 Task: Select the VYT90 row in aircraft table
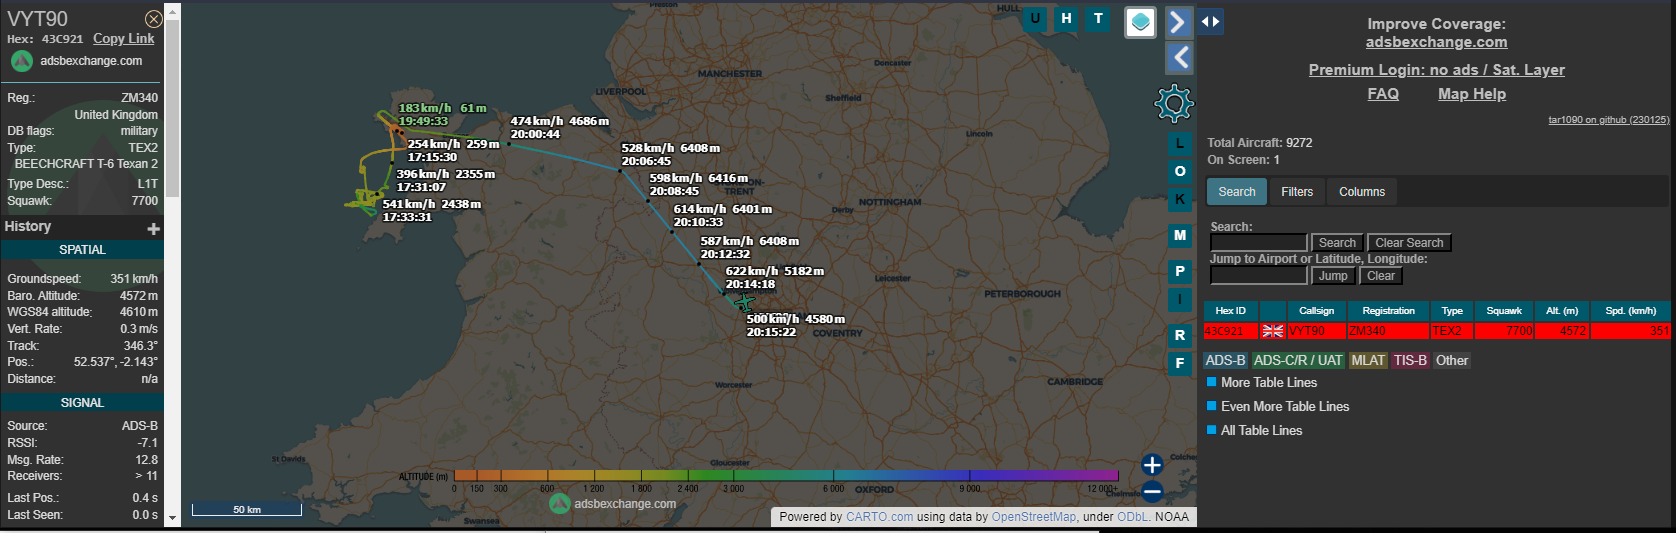pyautogui.click(x=1437, y=331)
